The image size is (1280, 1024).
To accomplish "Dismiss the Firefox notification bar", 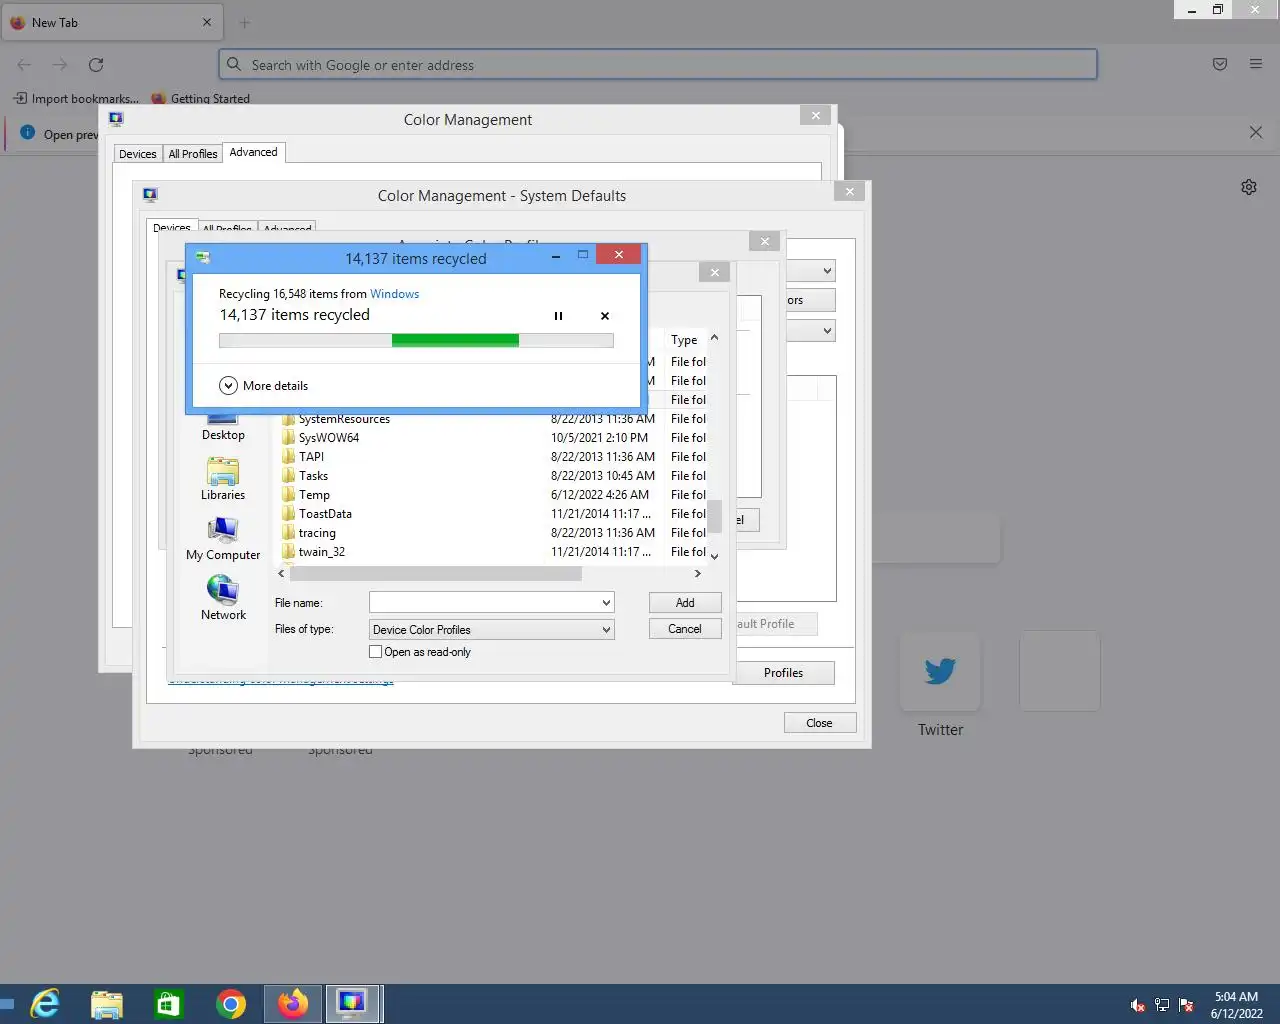I will tap(1256, 133).
